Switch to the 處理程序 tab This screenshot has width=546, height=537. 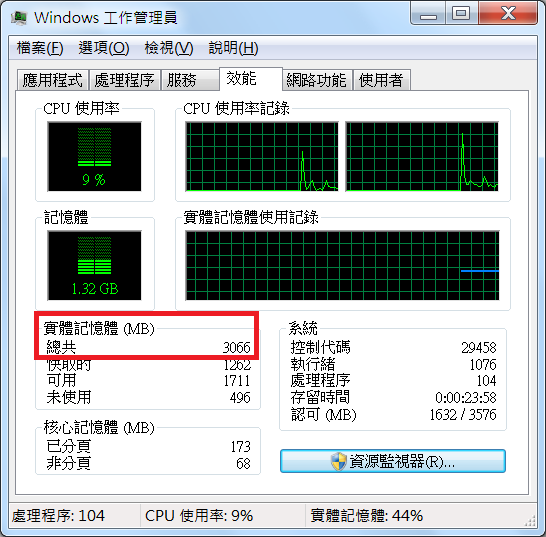pos(125,80)
